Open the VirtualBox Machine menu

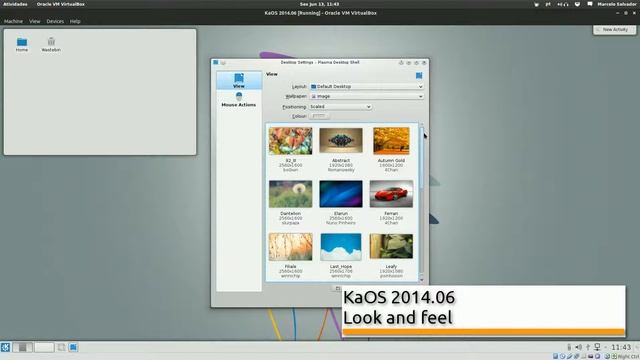13,21
